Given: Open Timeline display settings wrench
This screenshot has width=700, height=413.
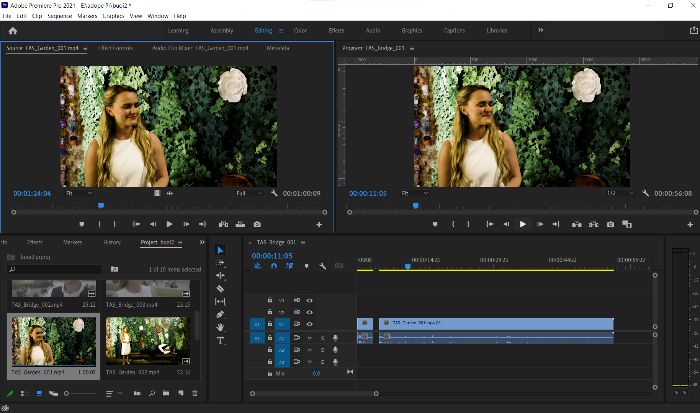Looking at the screenshot, I should point(323,266).
